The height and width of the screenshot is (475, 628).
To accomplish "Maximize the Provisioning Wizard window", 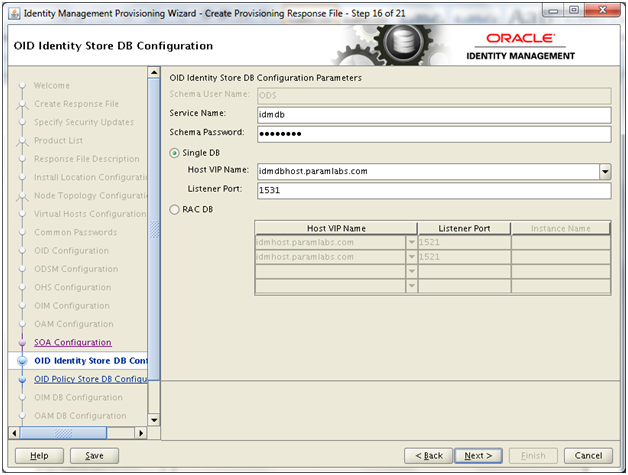I will (574, 10).
